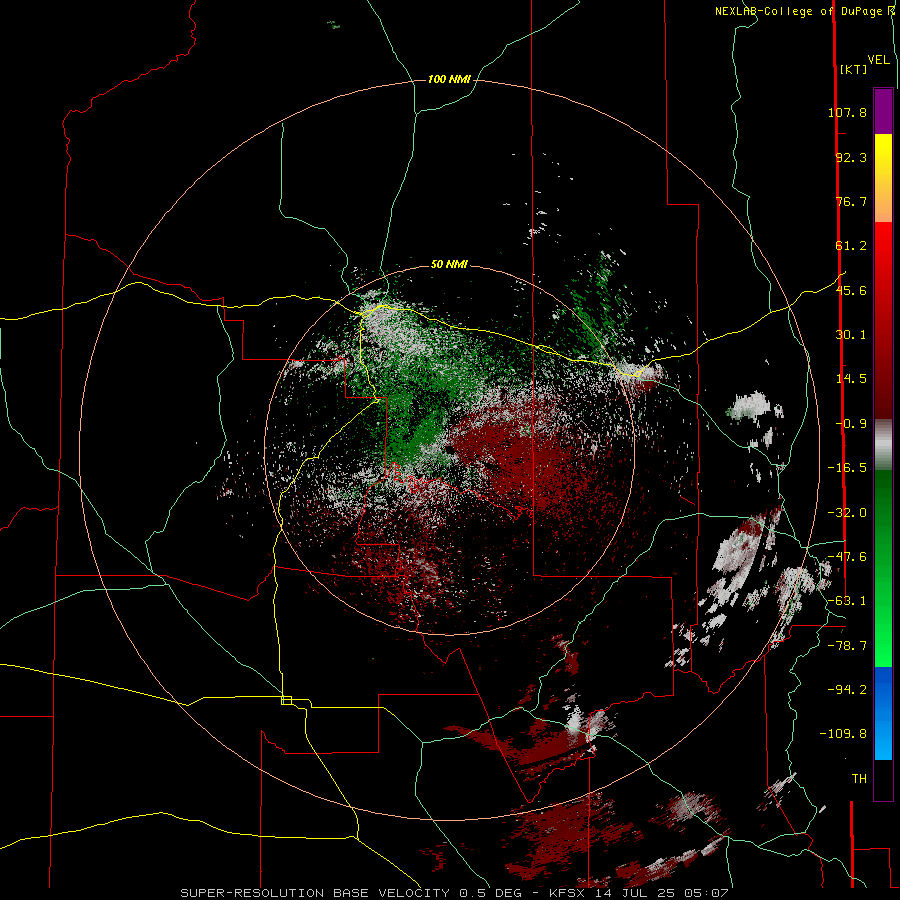Click the small yellow square city marker
The width and height of the screenshot is (900, 900).
point(286,700)
